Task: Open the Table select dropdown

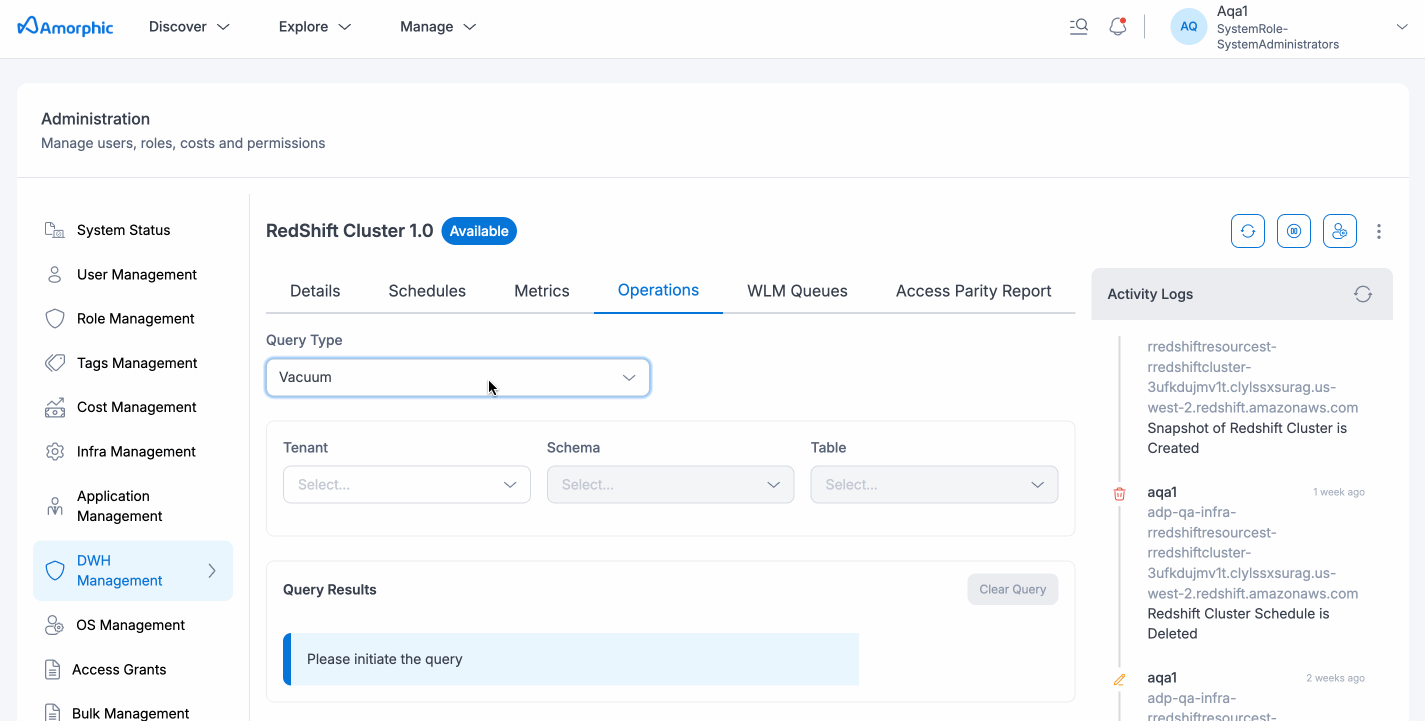Action: tap(934, 484)
